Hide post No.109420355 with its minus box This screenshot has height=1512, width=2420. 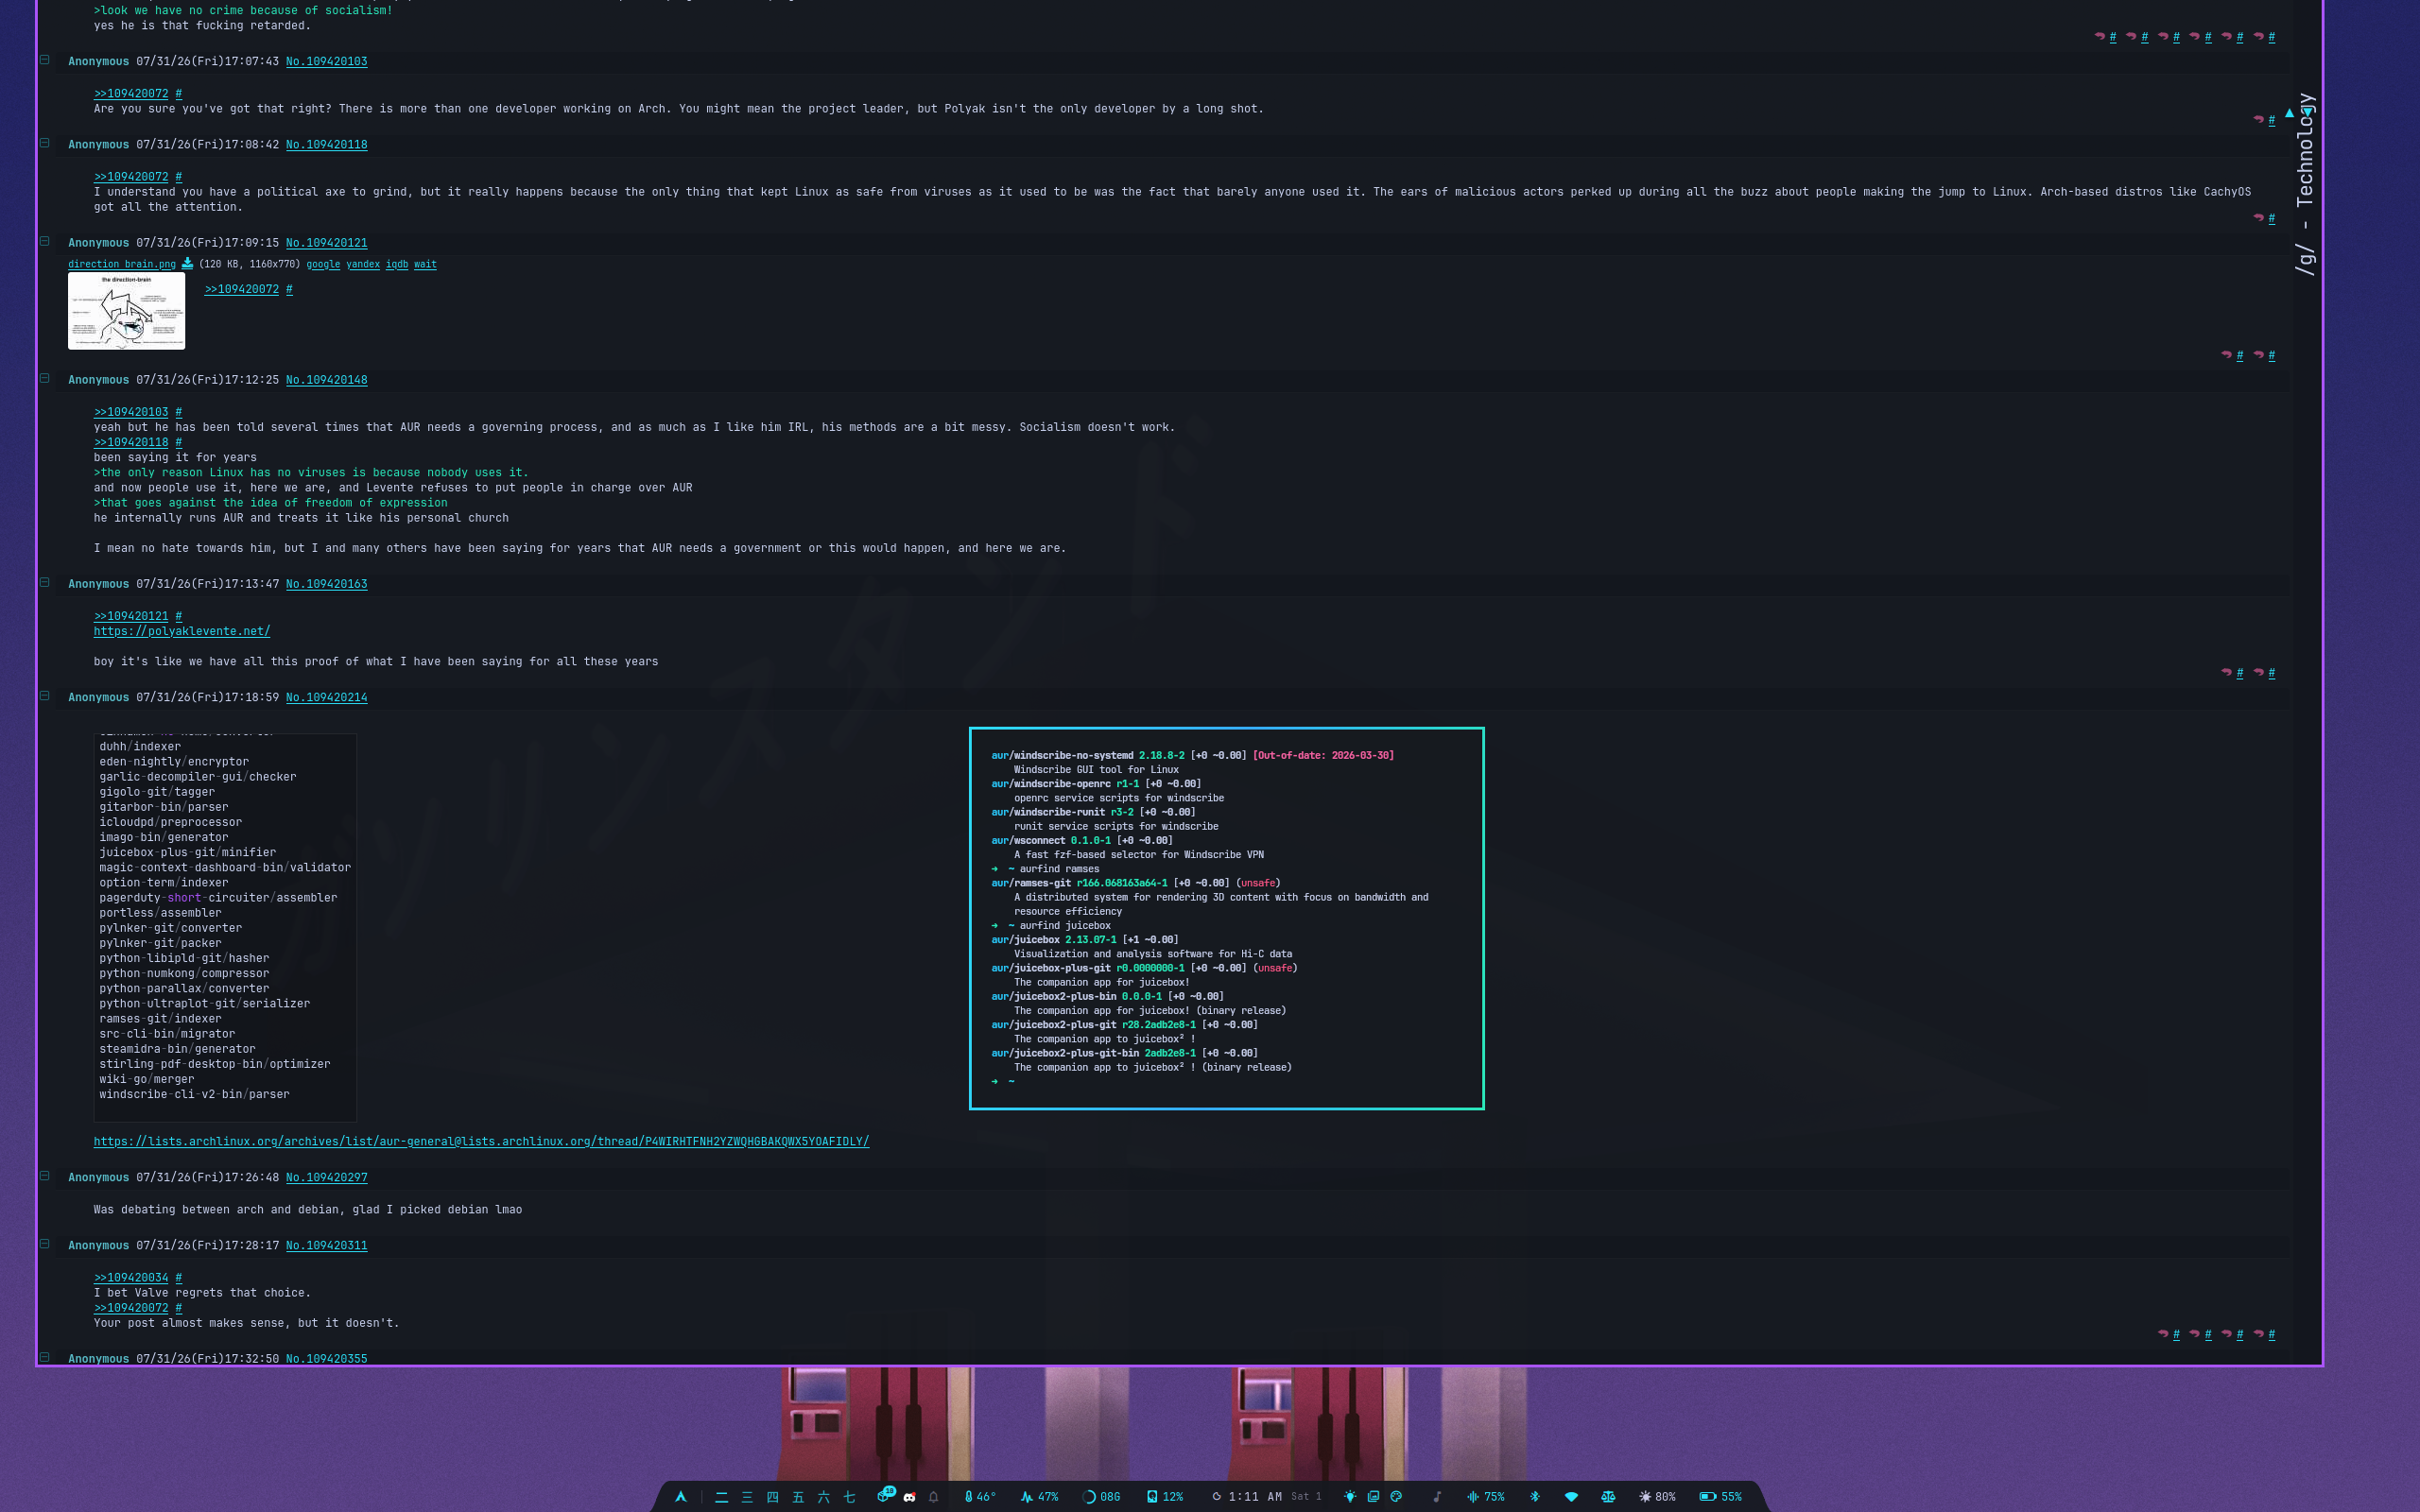(45, 1357)
